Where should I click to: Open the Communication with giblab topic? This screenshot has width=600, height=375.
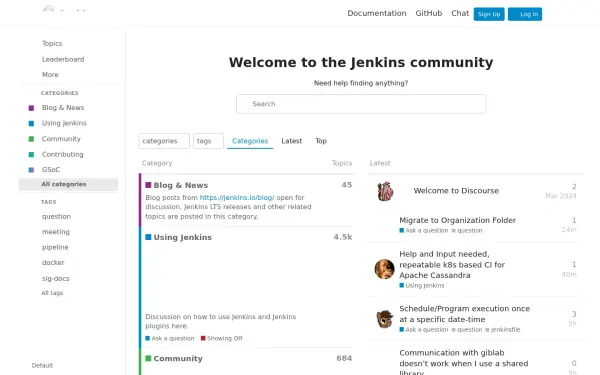(x=464, y=362)
